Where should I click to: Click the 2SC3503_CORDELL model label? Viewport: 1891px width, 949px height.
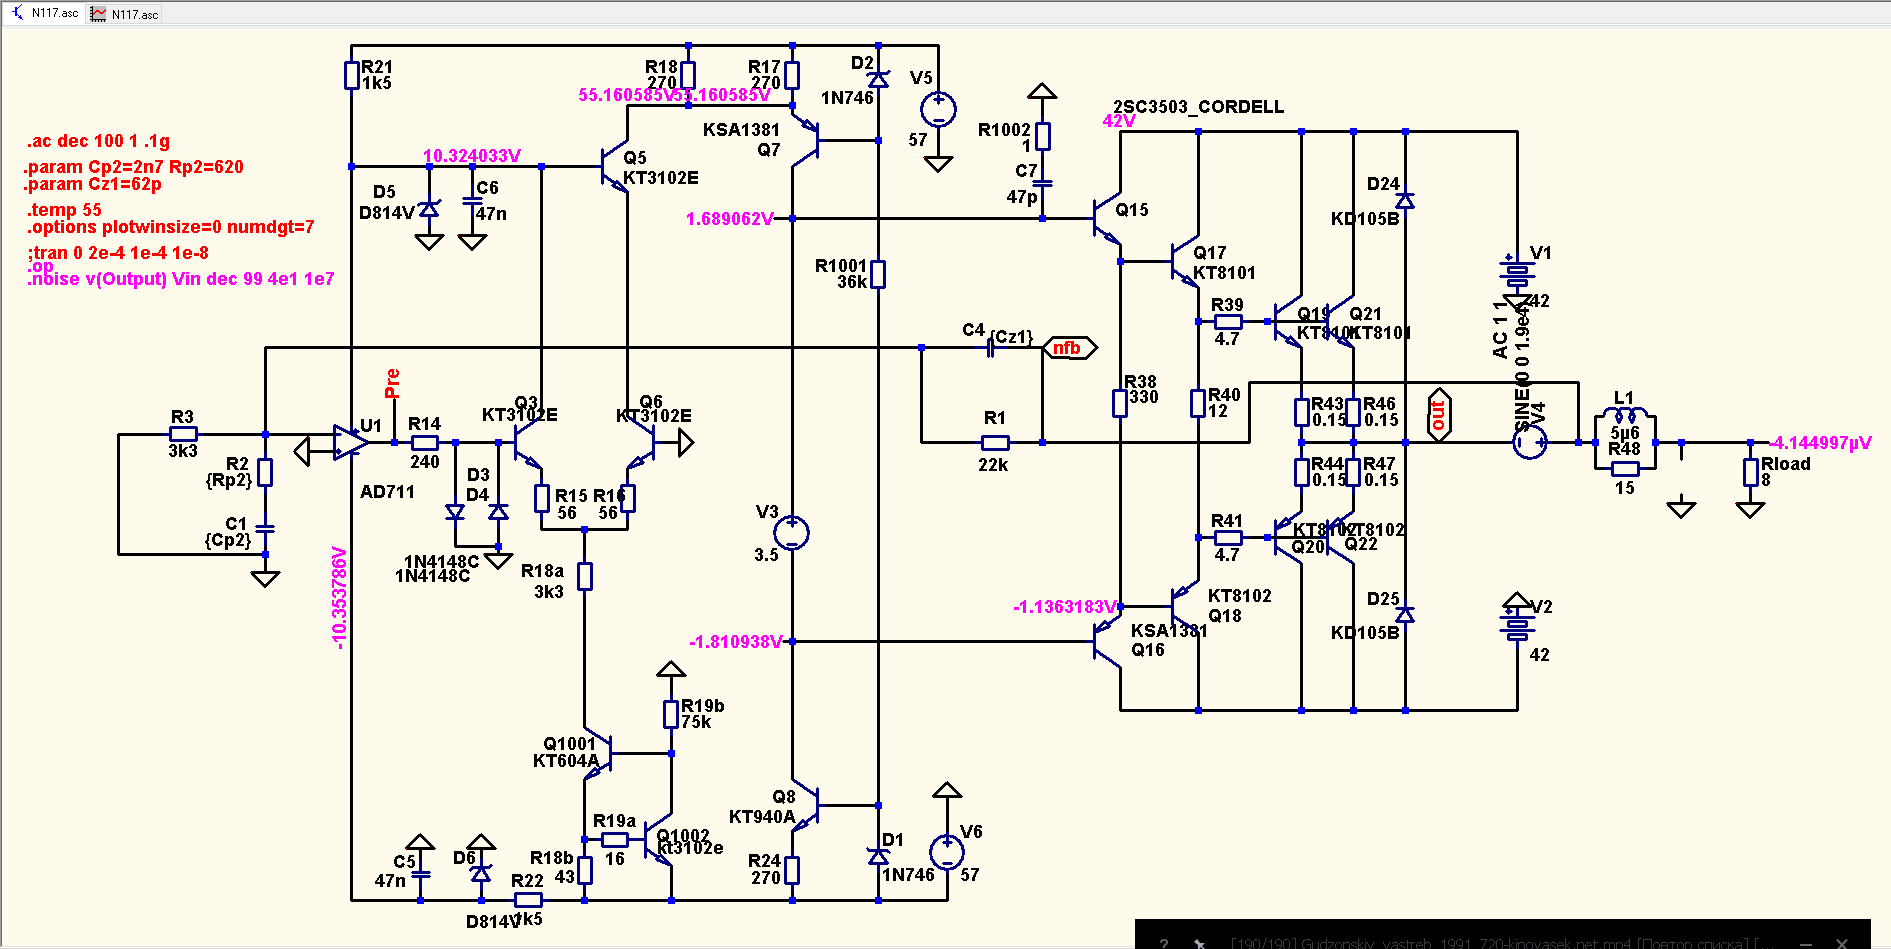(1198, 107)
